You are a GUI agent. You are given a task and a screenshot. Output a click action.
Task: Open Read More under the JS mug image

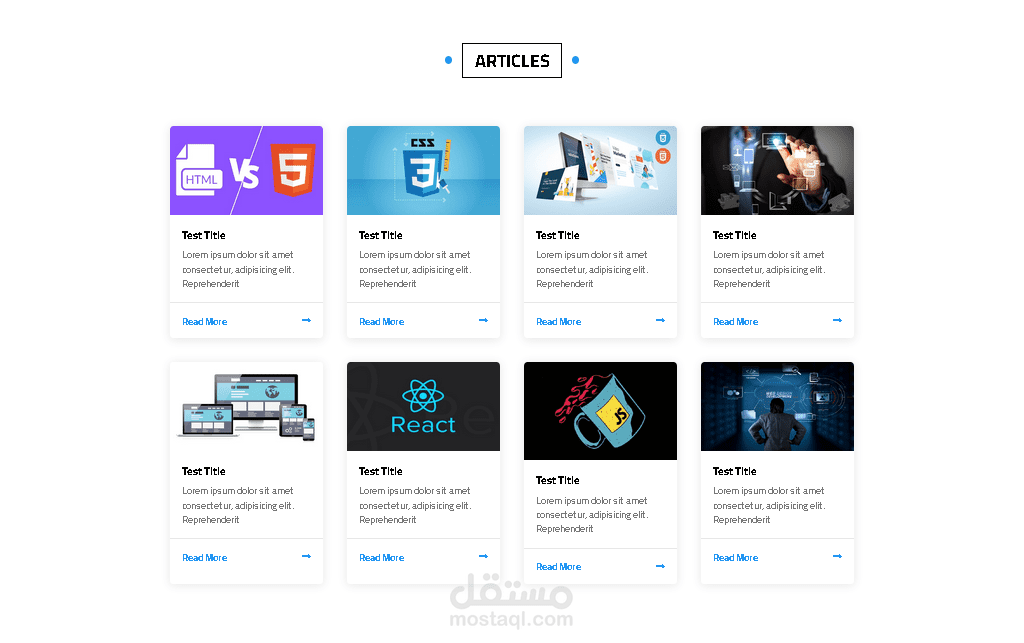[558, 567]
